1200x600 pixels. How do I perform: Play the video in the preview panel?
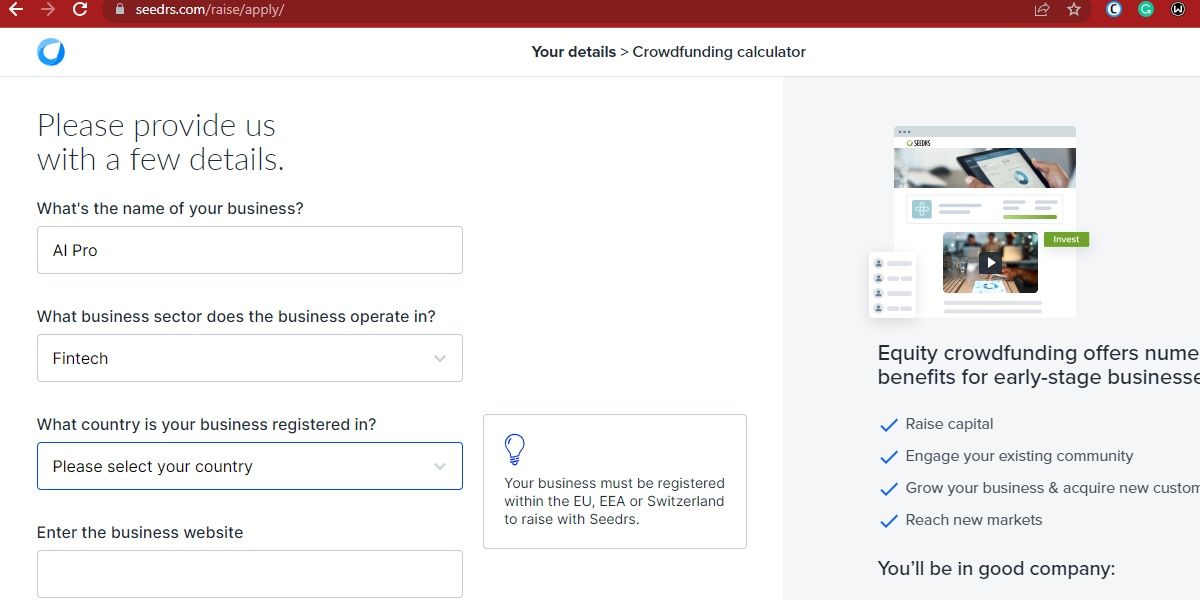[x=990, y=263]
